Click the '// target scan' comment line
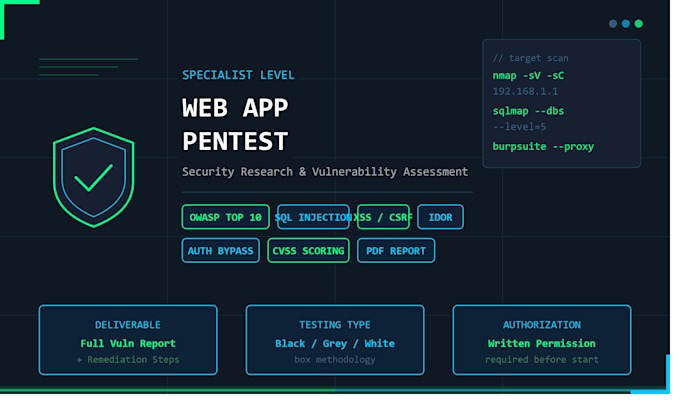The height and width of the screenshot is (404, 680). [x=530, y=58]
